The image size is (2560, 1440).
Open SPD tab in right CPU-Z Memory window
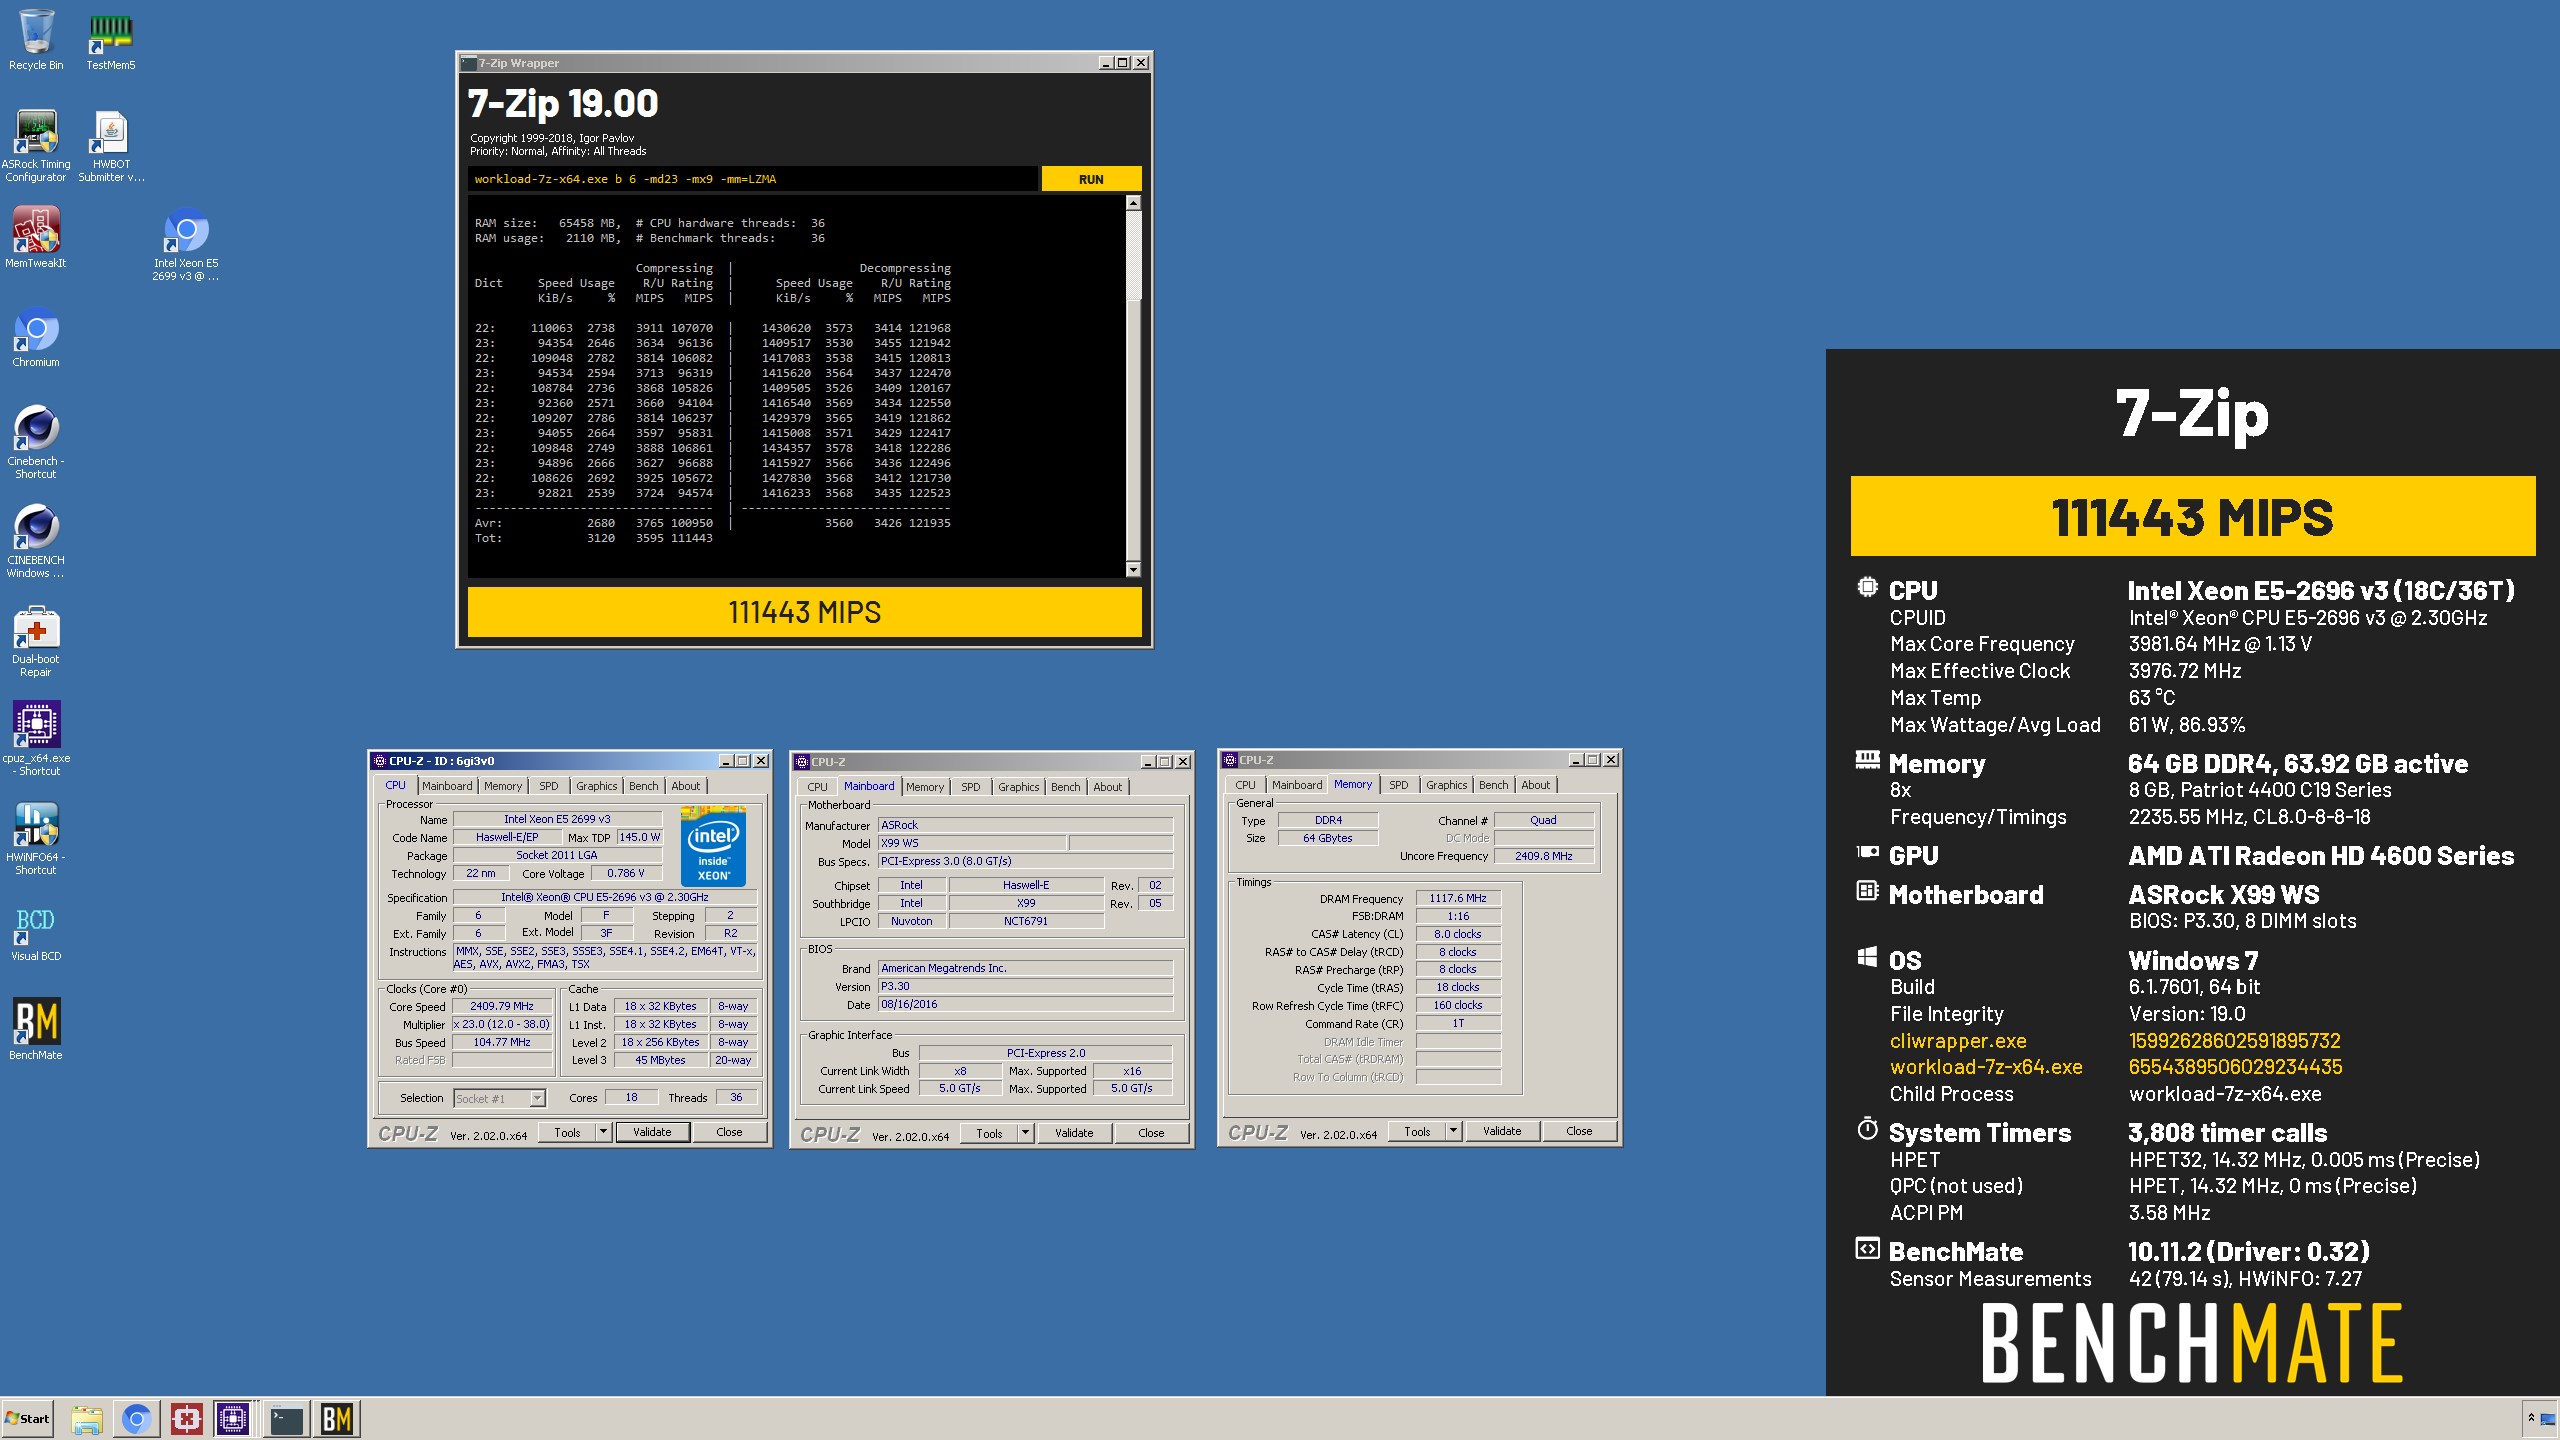(x=1399, y=785)
